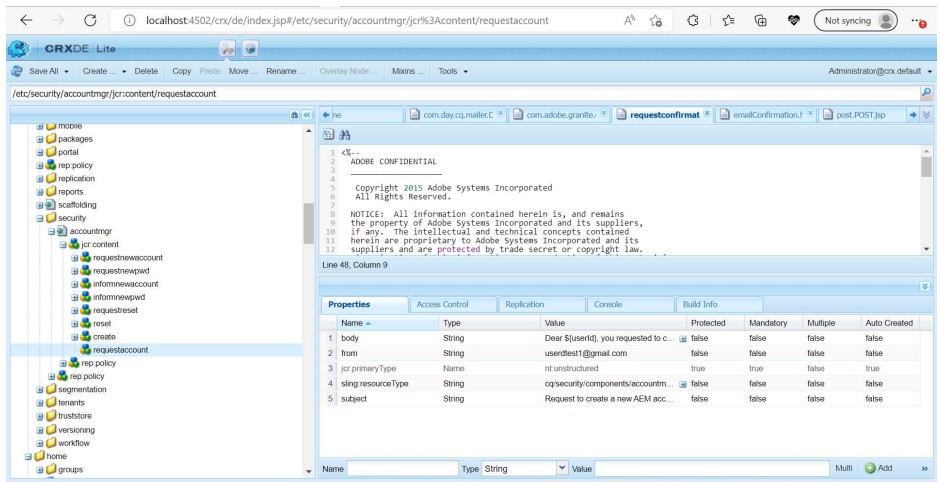940x482 pixels.
Task: Click the Rename toolbar button
Action: click(285, 71)
